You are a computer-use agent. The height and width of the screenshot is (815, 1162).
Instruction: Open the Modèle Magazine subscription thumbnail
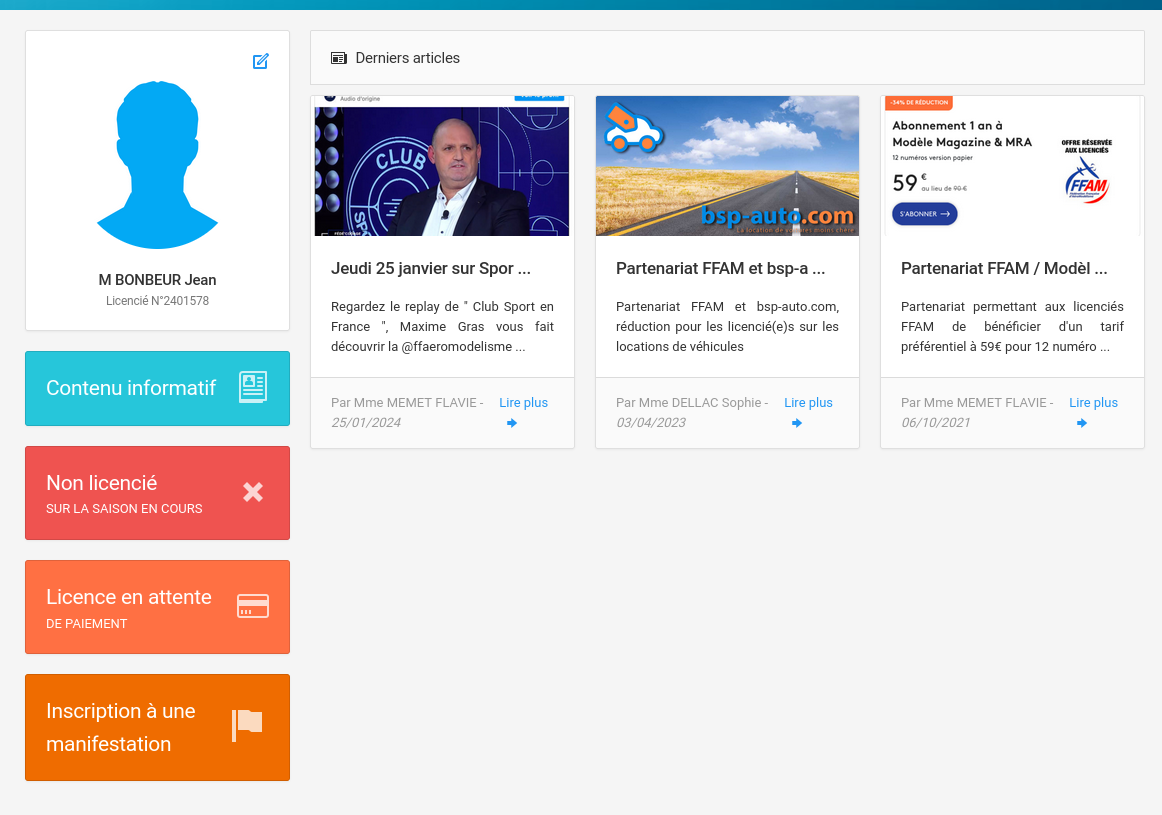[1012, 166]
